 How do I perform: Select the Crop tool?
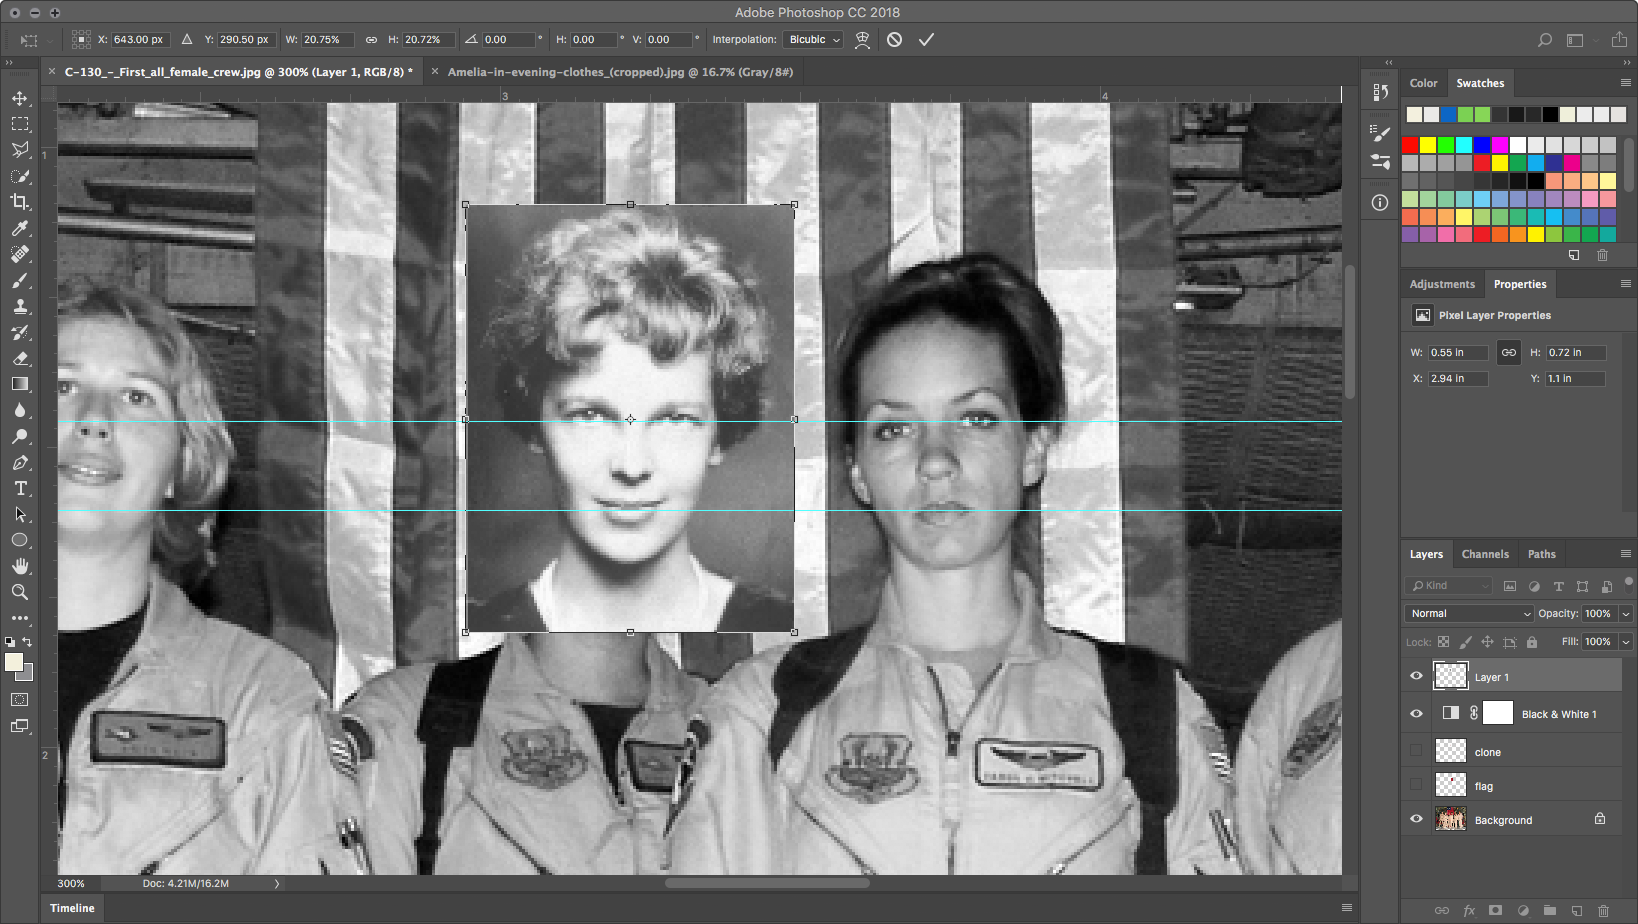pos(20,202)
